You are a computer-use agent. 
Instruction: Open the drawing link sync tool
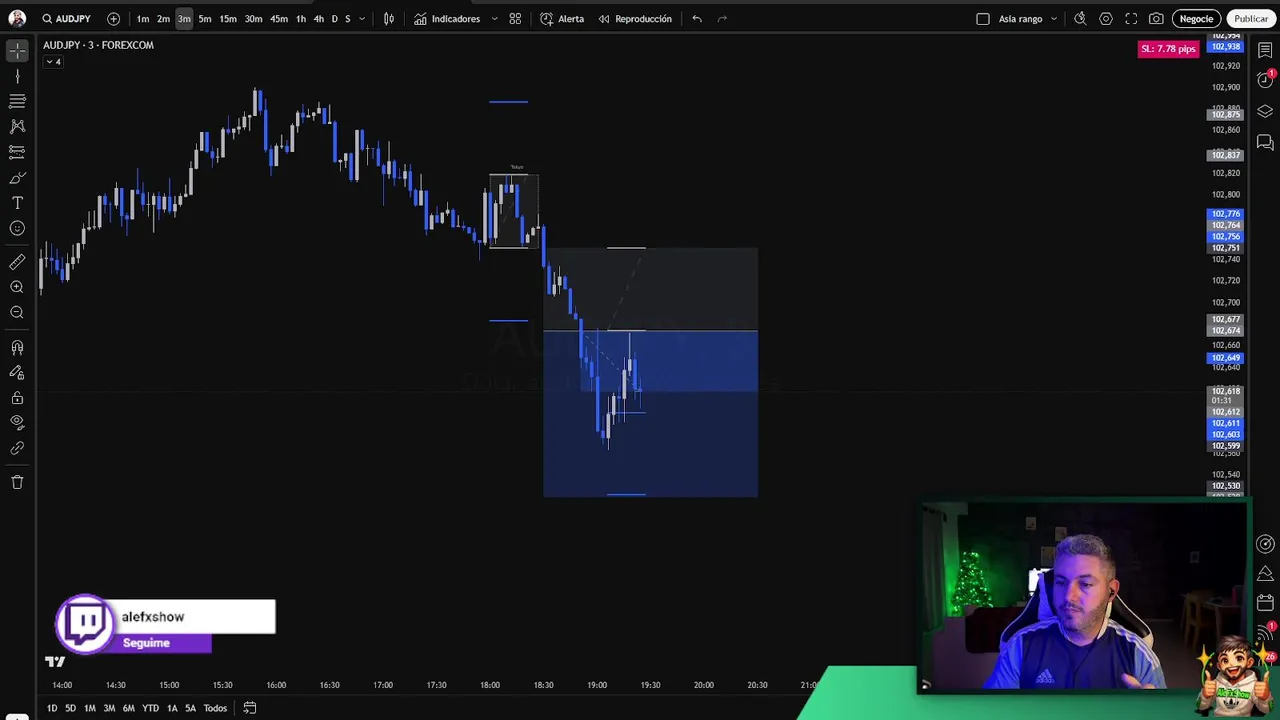[x=17, y=448]
